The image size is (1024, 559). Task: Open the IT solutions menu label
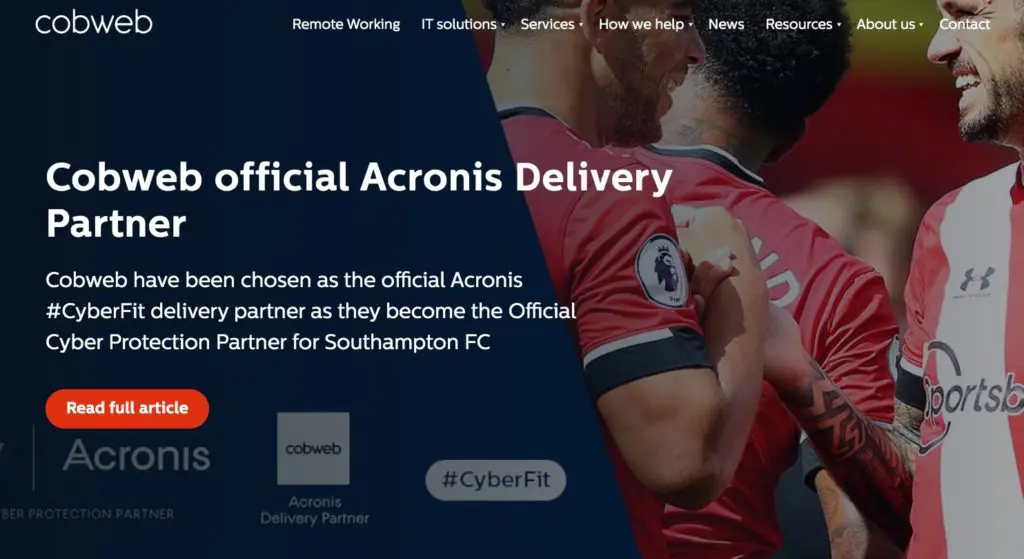click(458, 24)
